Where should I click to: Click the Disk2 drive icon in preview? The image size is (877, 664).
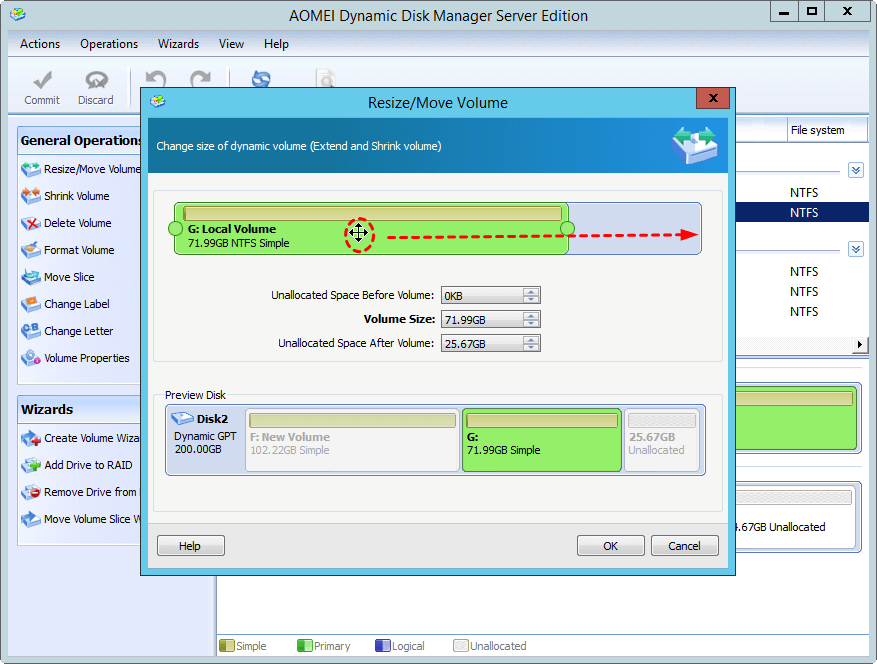click(x=182, y=418)
